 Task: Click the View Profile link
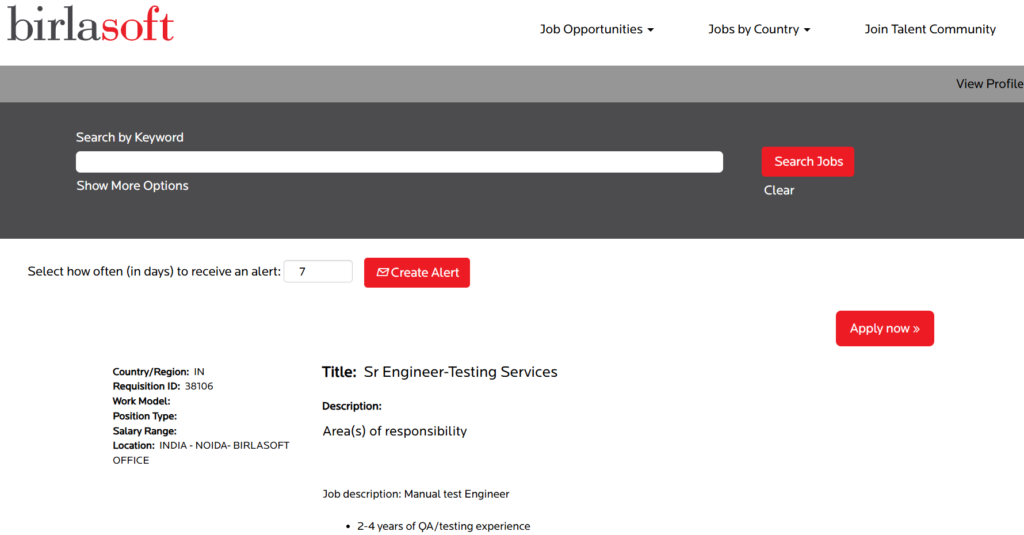click(989, 84)
